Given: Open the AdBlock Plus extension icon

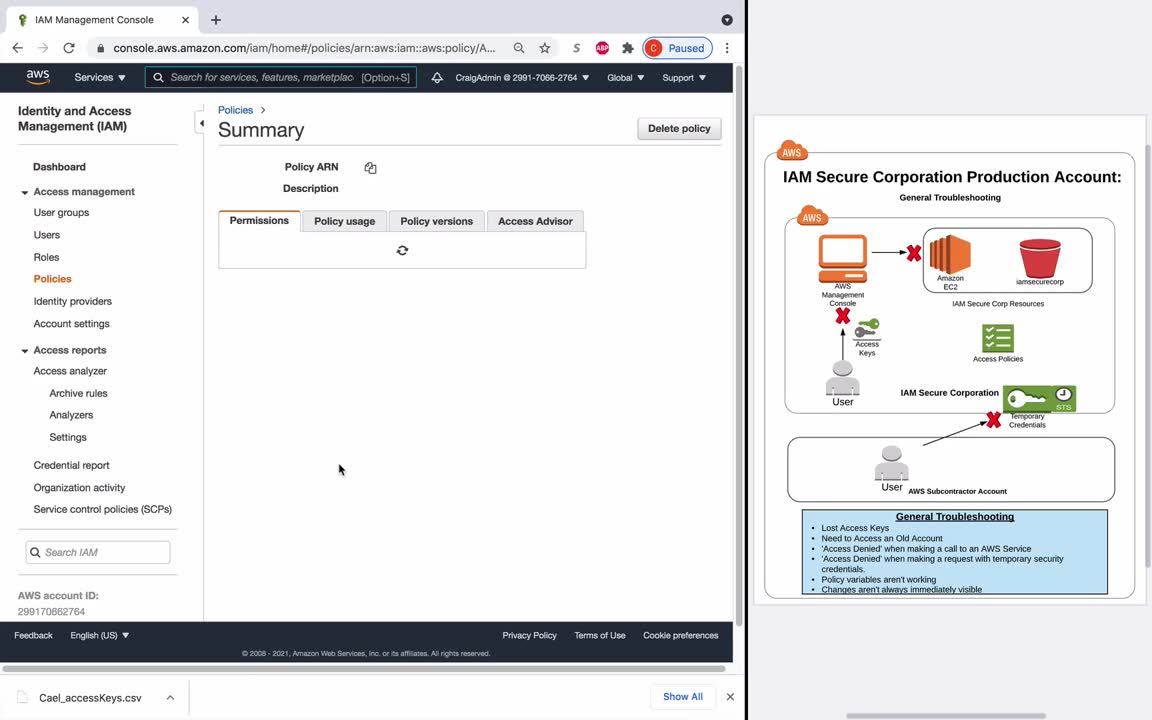Looking at the screenshot, I should (602, 48).
